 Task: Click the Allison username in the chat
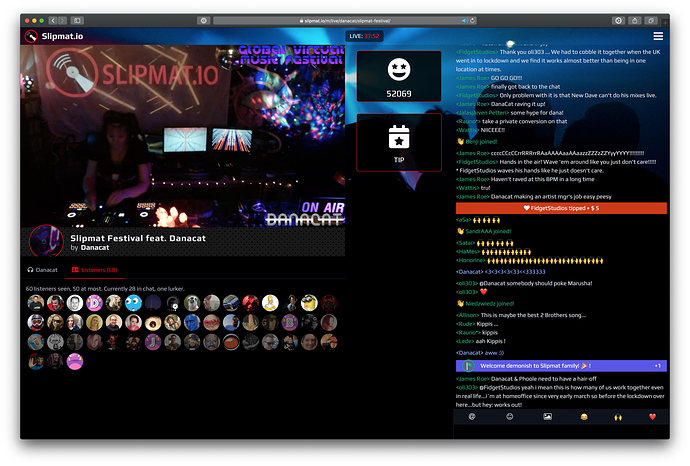tap(467, 315)
